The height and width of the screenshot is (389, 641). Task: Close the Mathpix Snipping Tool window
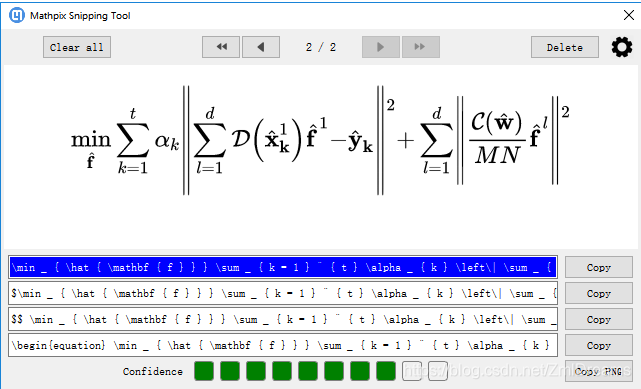[629, 15]
